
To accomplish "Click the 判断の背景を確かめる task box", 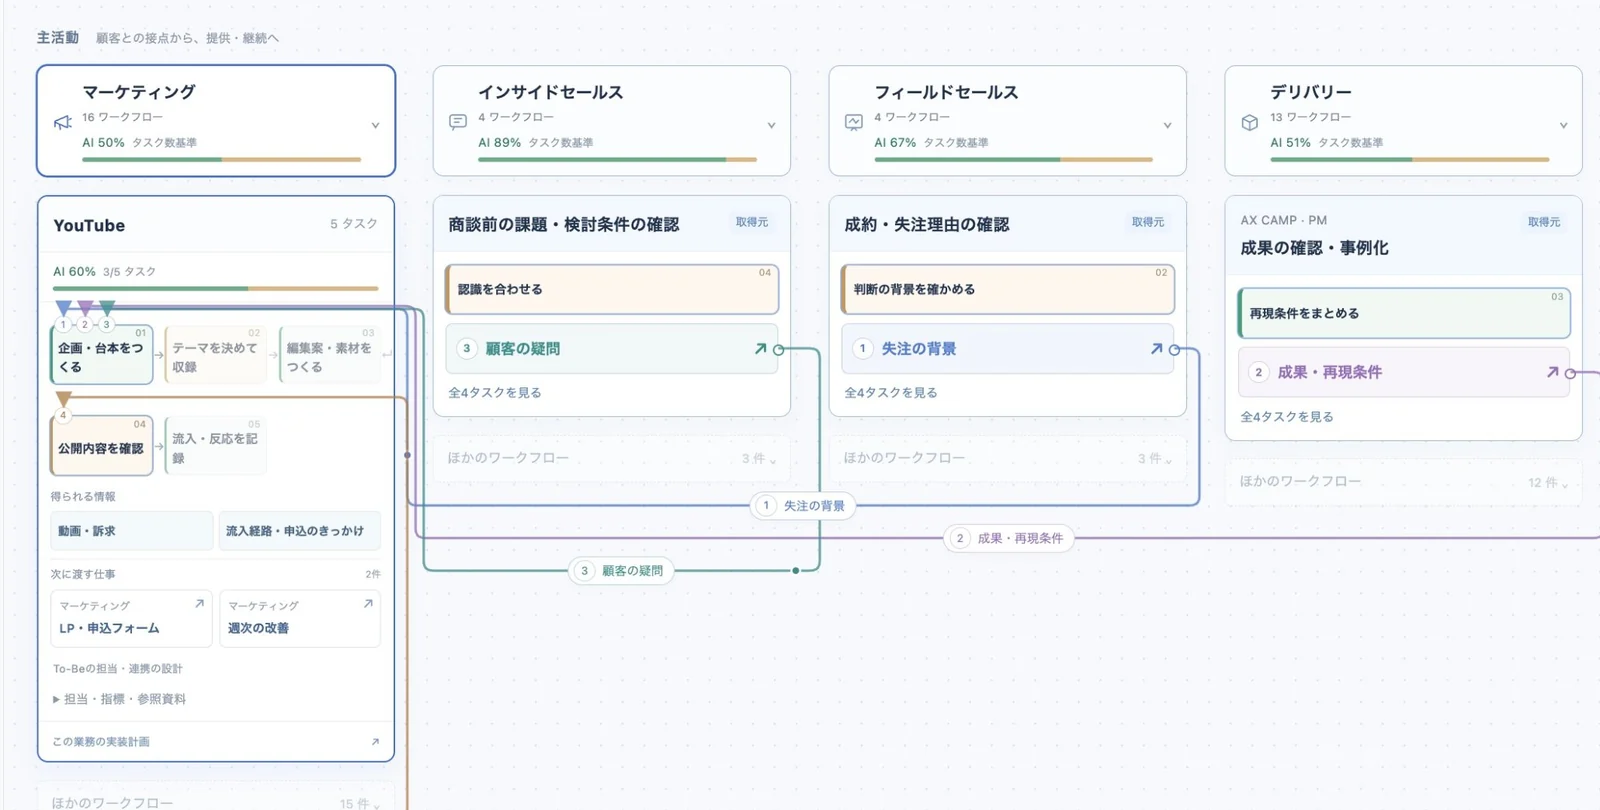I will (x=1008, y=289).
